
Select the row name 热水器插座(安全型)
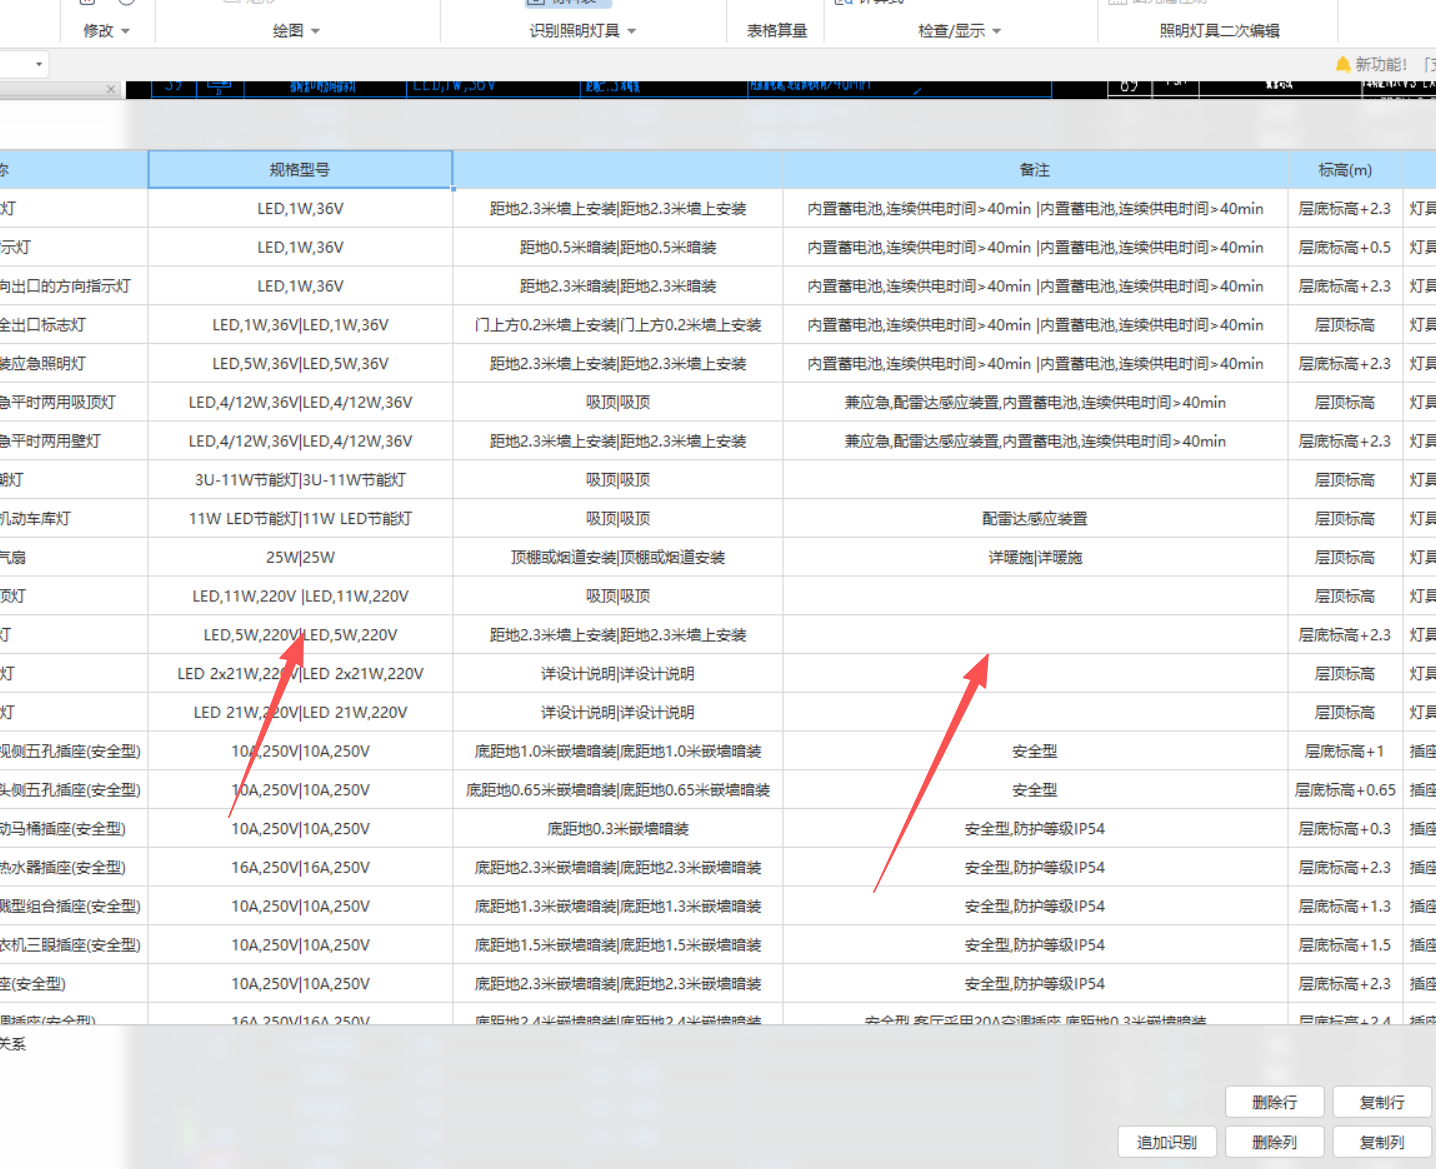click(x=73, y=868)
